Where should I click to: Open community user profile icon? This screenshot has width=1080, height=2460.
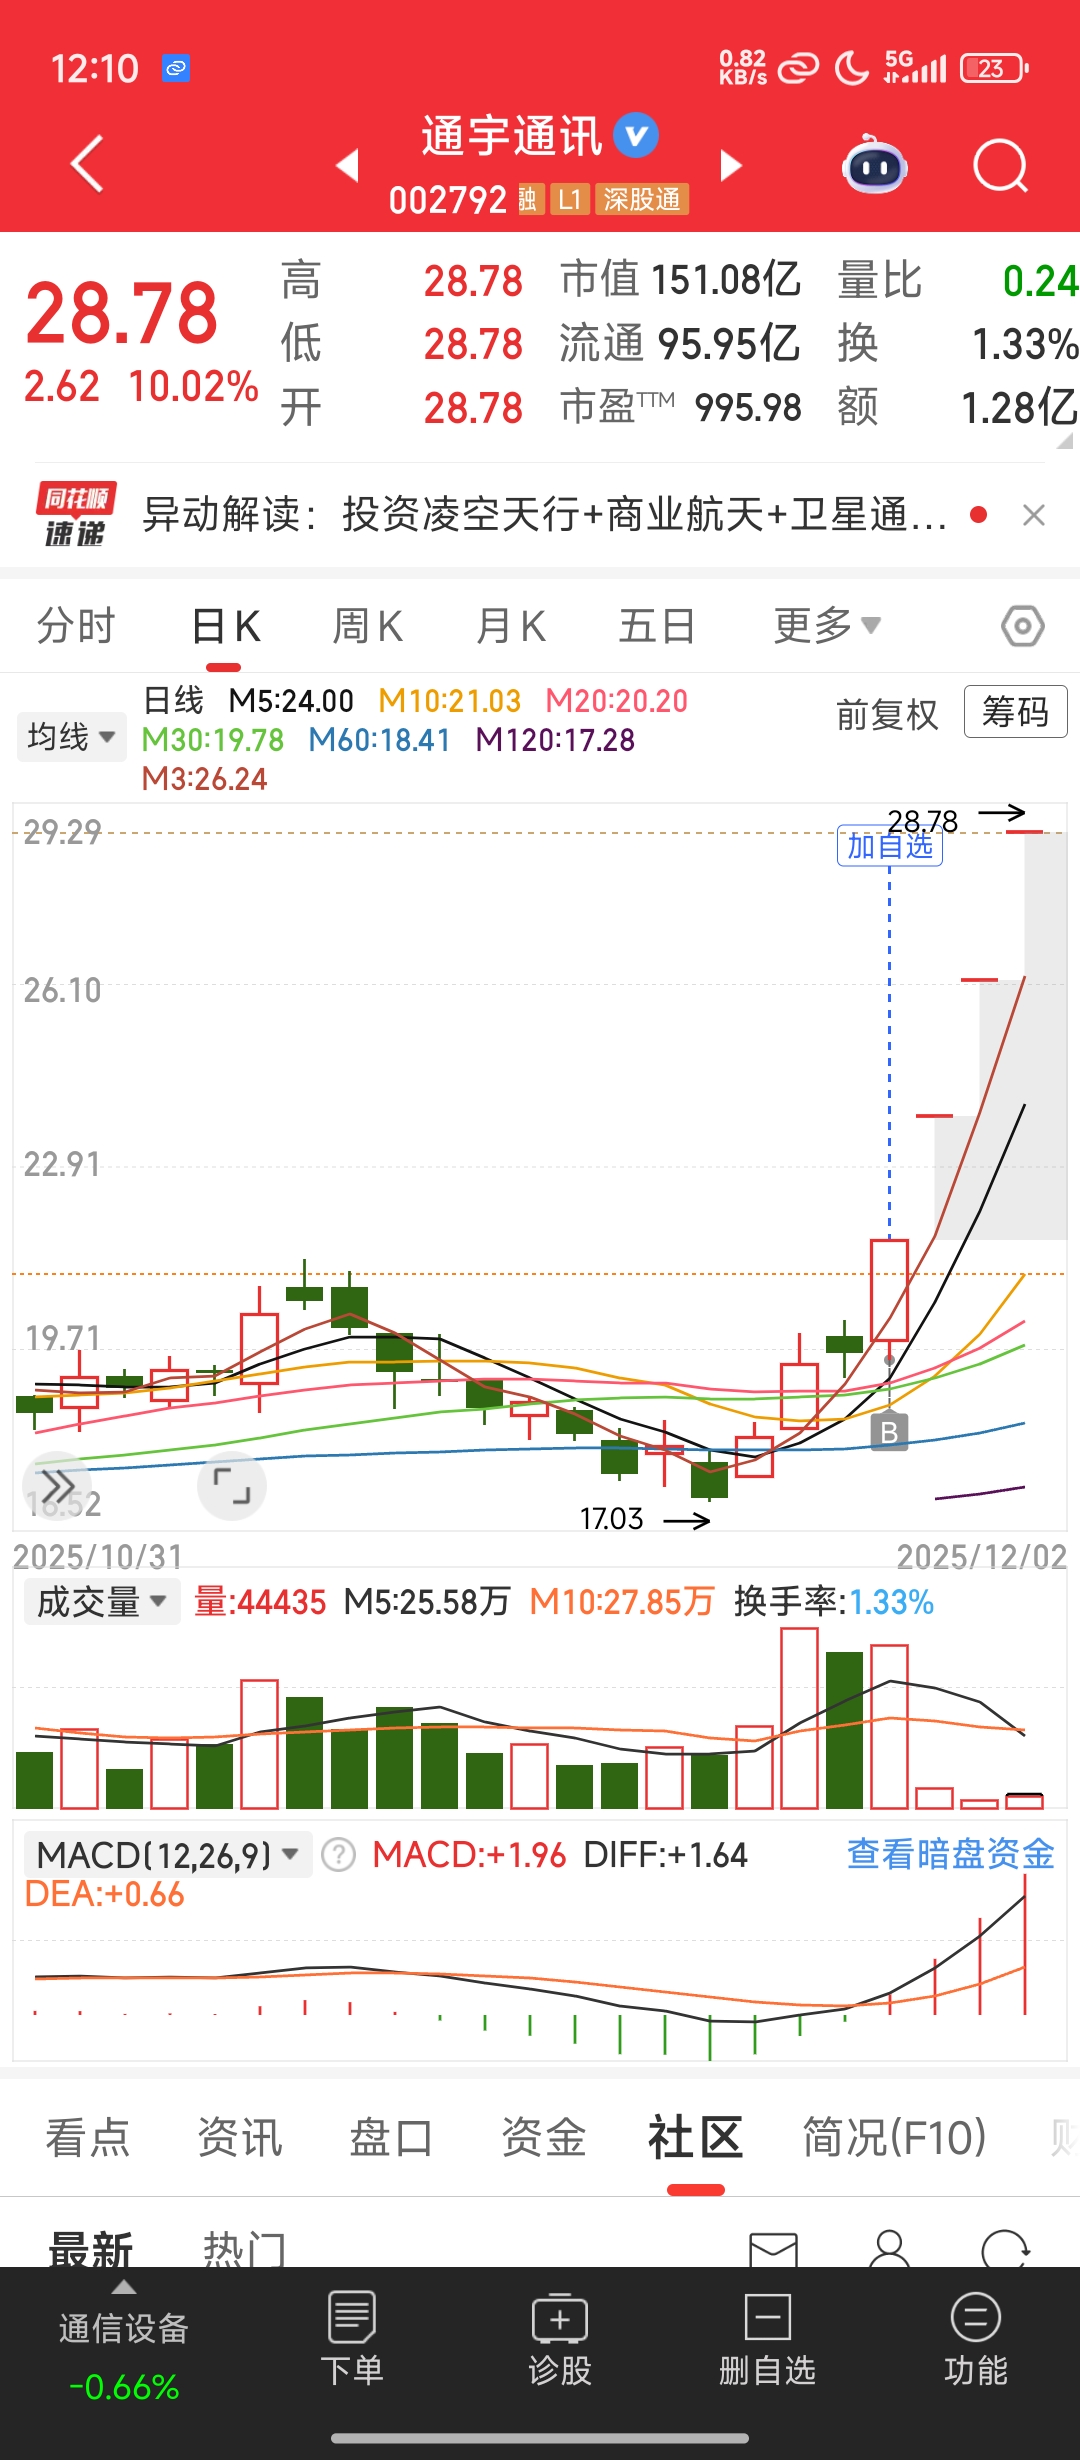(x=889, y=2249)
